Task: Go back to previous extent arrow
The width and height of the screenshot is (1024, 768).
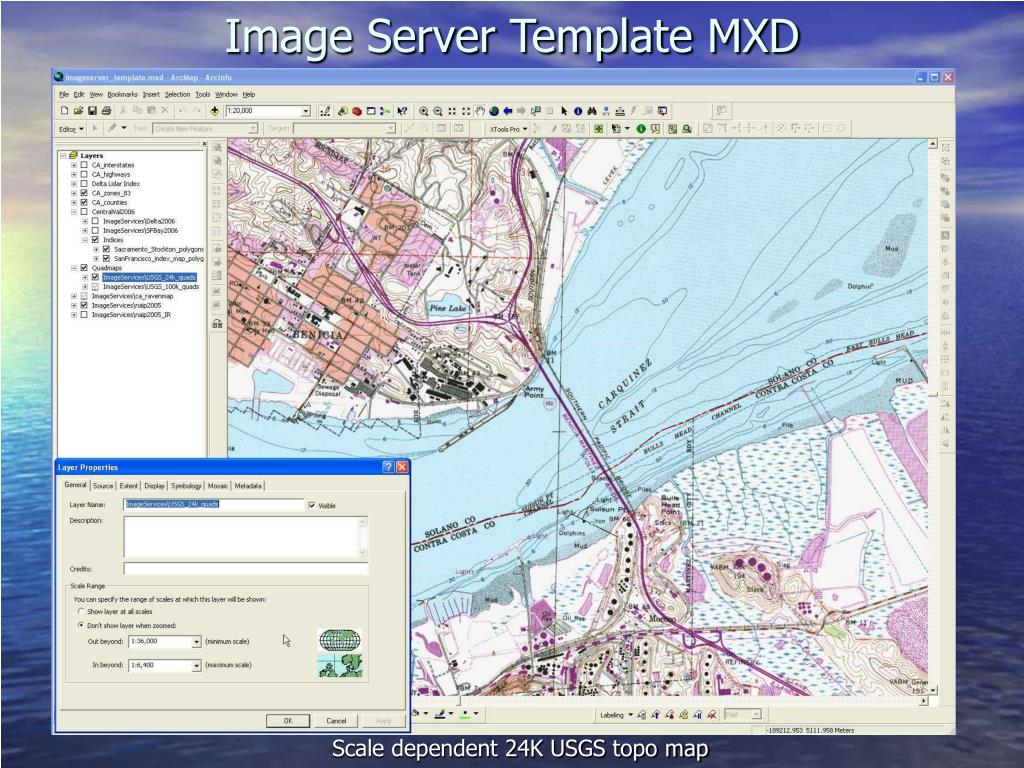Action: point(507,111)
